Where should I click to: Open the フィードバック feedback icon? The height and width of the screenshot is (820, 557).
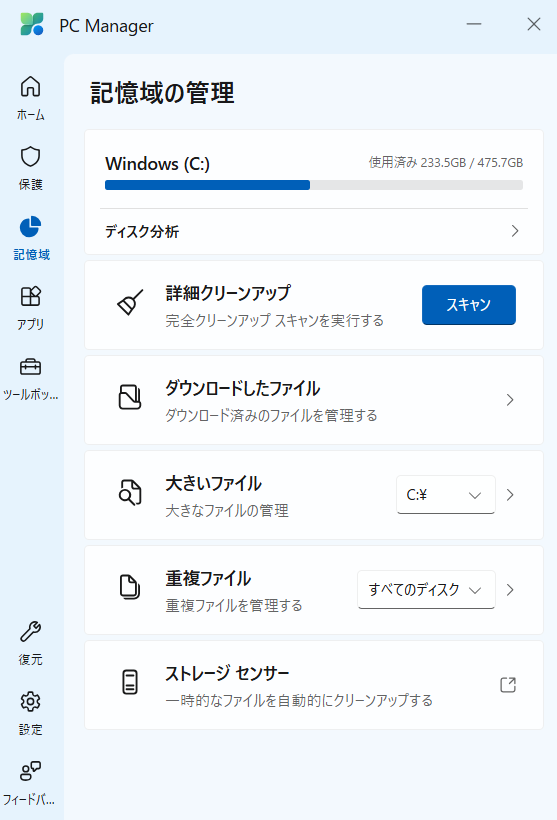click(x=30, y=771)
